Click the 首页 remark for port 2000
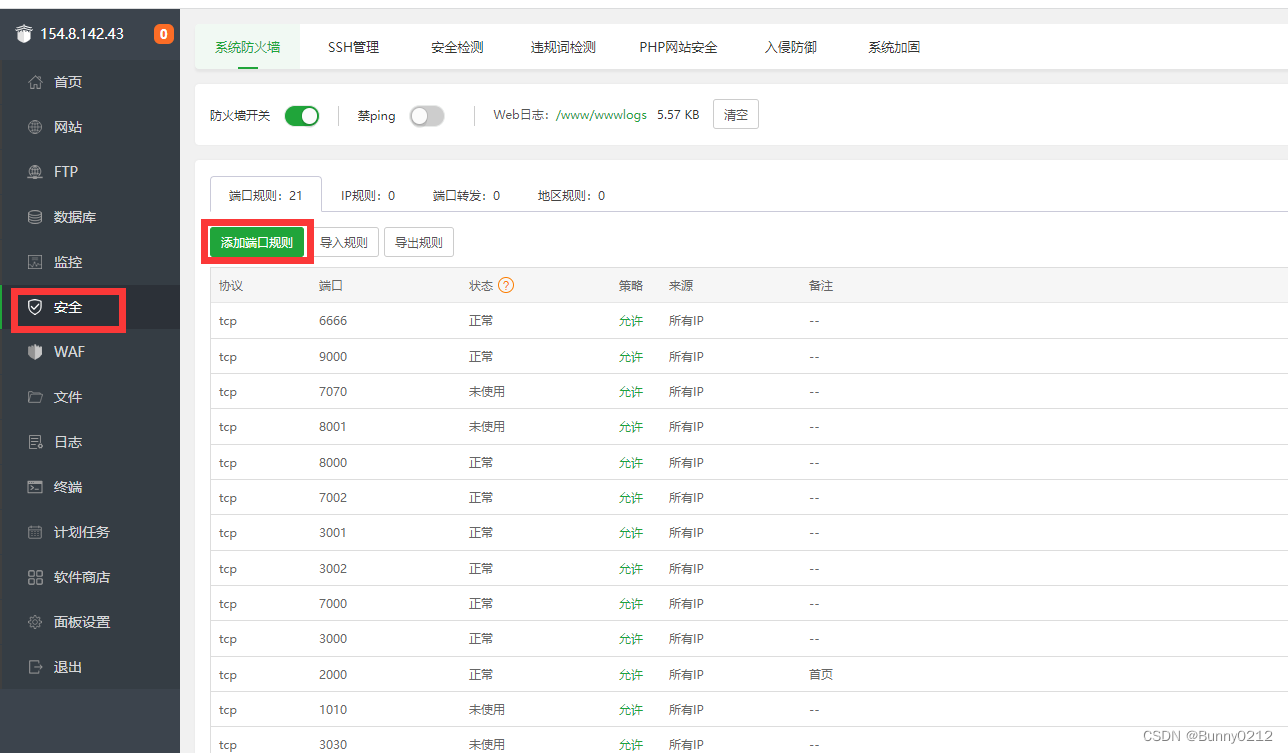Viewport: 1288px width, 753px height. click(x=821, y=675)
